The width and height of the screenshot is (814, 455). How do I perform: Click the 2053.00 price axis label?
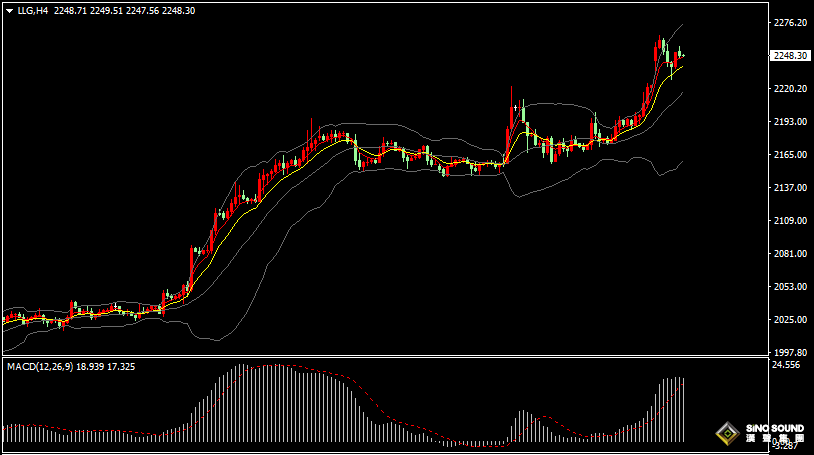[790, 287]
